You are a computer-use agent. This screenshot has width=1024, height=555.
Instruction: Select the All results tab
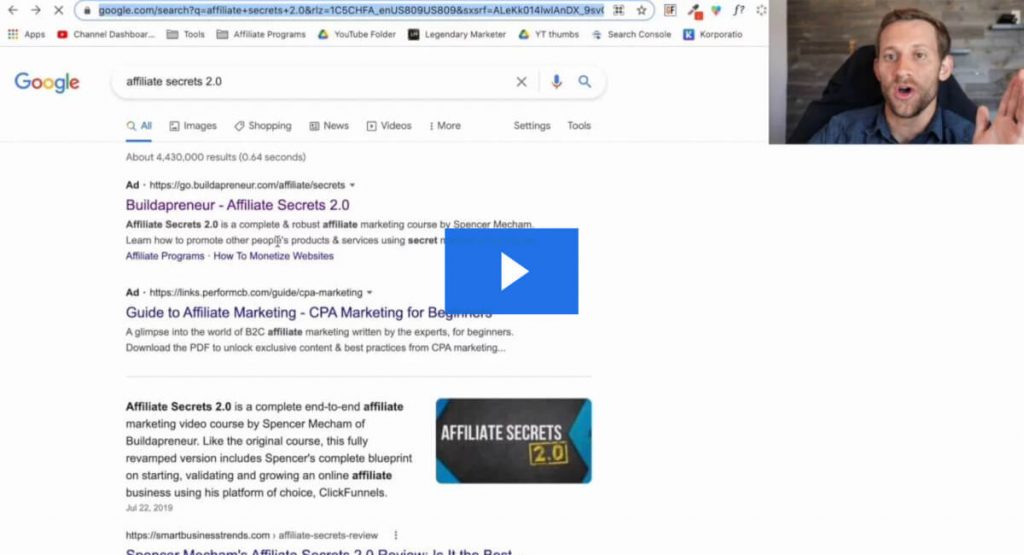click(x=139, y=126)
